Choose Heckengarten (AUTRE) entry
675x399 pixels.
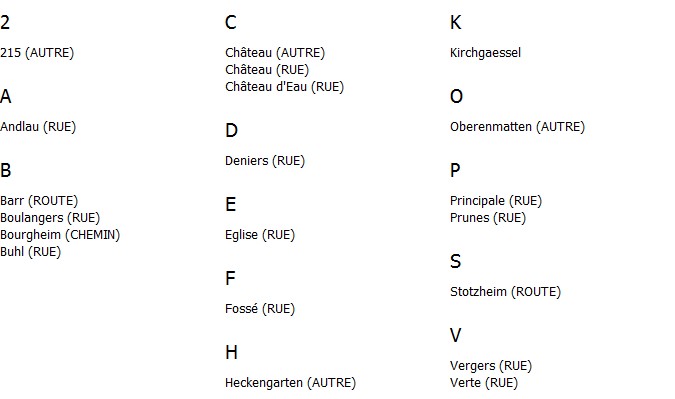291,383
